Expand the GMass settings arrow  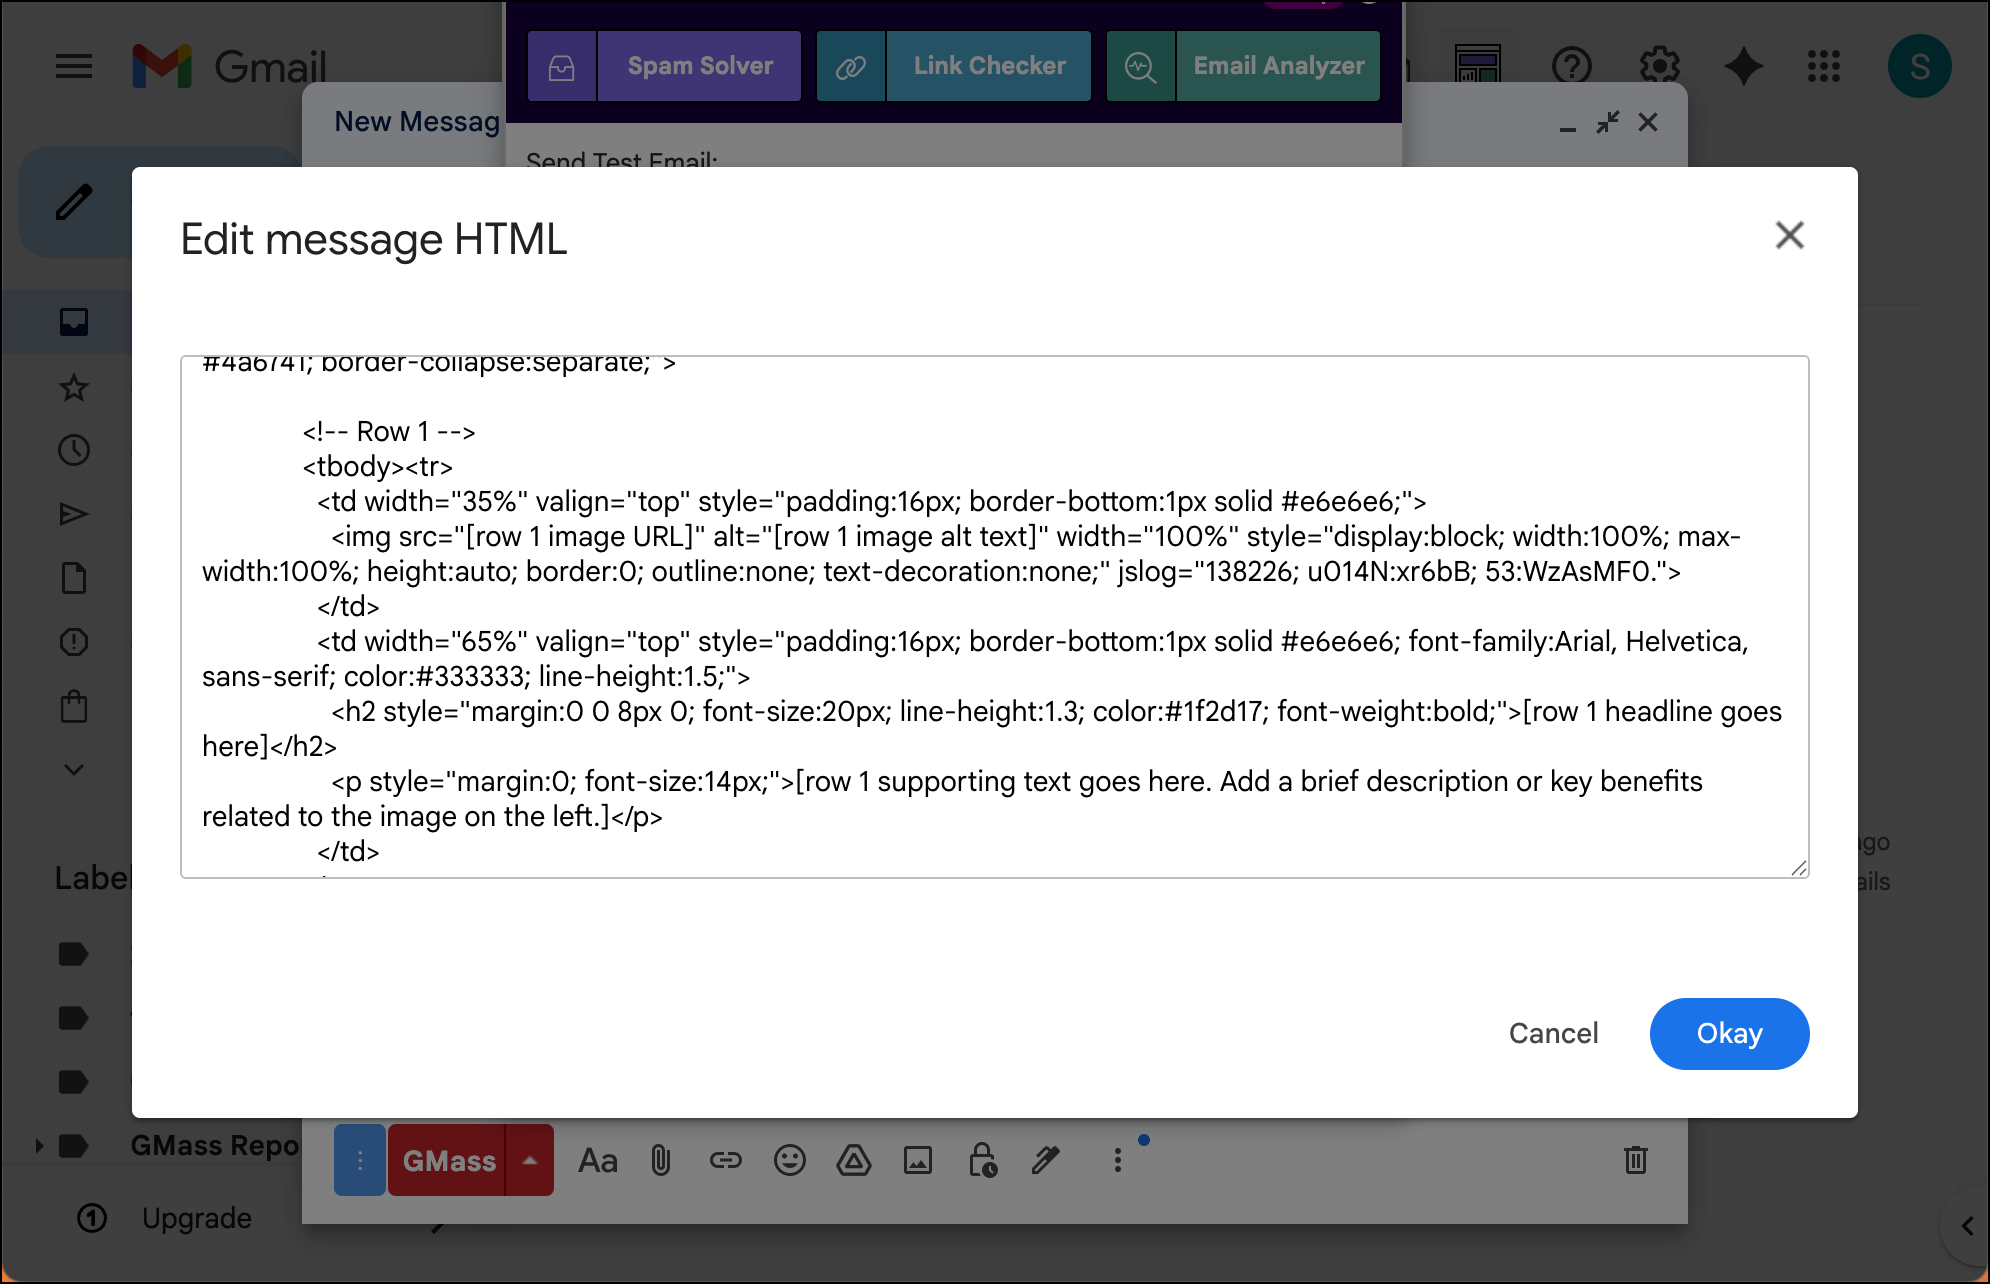[530, 1160]
